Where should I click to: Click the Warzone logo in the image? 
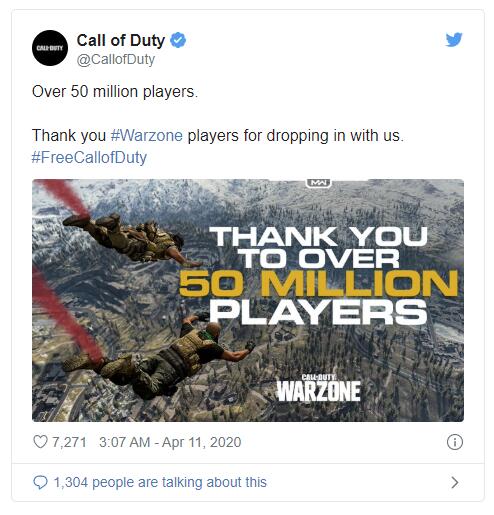click(x=319, y=388)
